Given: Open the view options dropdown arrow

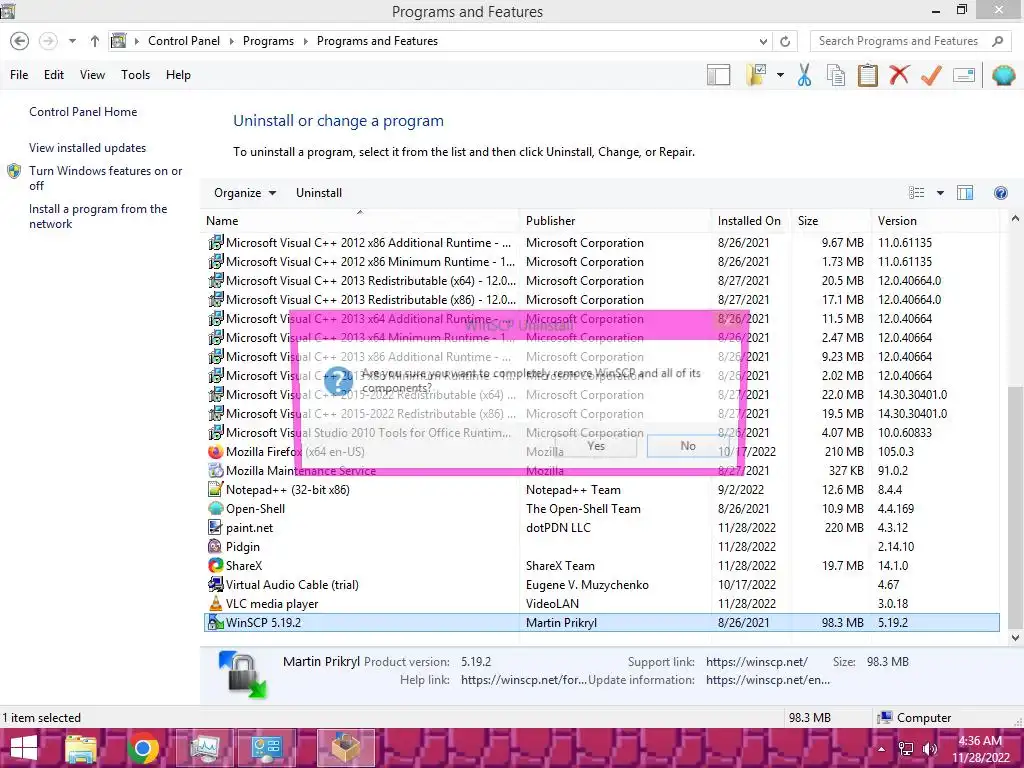Looking at the screenshot, I should [x=940, y=193].
